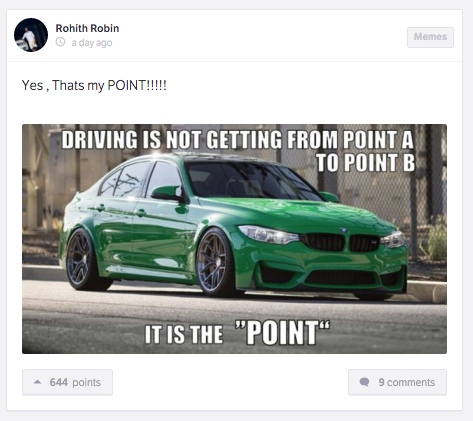The width and height of the screenshot is (473, 421).
Task: Click the upvote arrow icon
Action: coord(38,382)
